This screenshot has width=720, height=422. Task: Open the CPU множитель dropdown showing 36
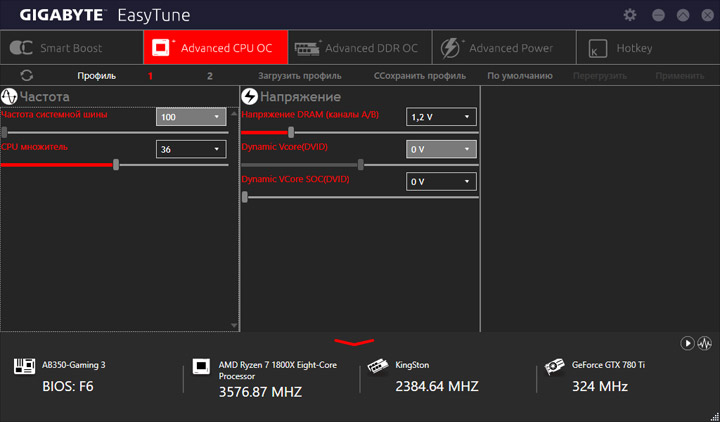[191, 149]
